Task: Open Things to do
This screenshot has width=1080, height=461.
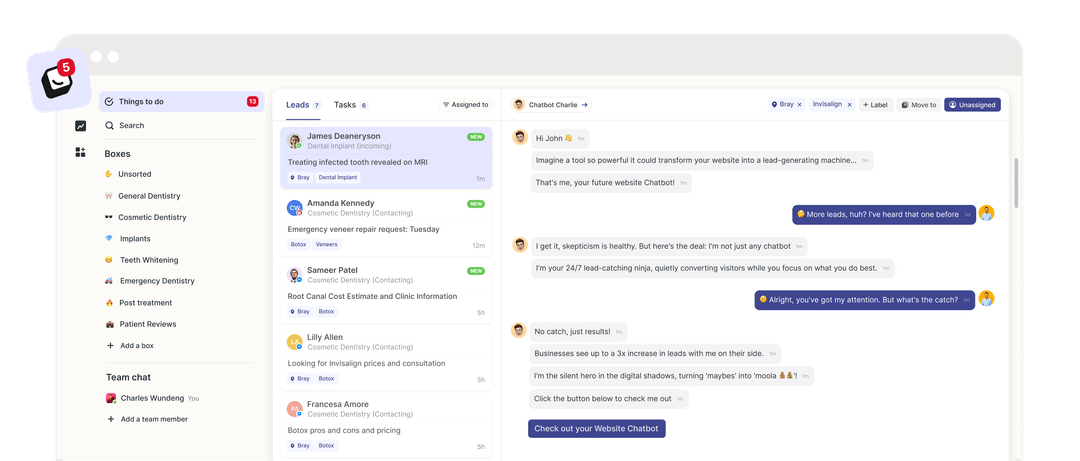Action: 181,101
